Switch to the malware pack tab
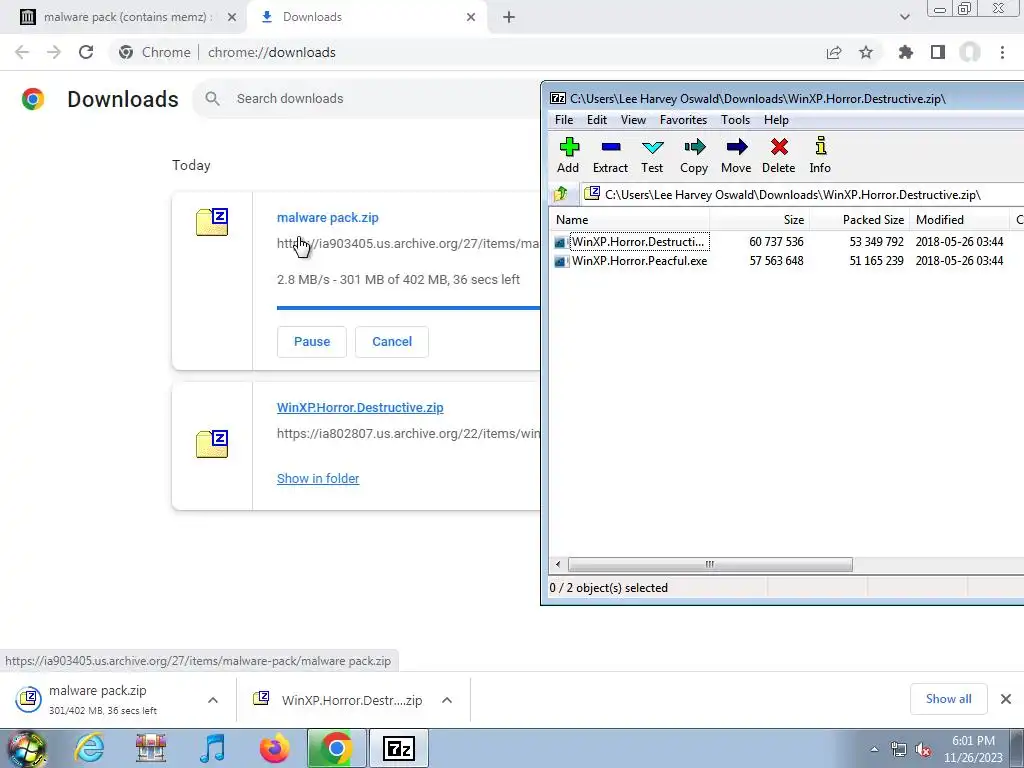 pos(124,18)
